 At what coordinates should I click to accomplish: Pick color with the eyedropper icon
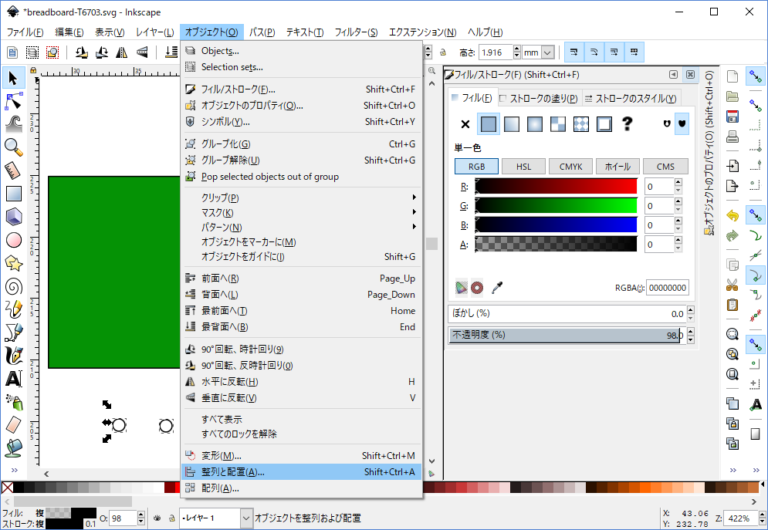[x=496, y=287]
